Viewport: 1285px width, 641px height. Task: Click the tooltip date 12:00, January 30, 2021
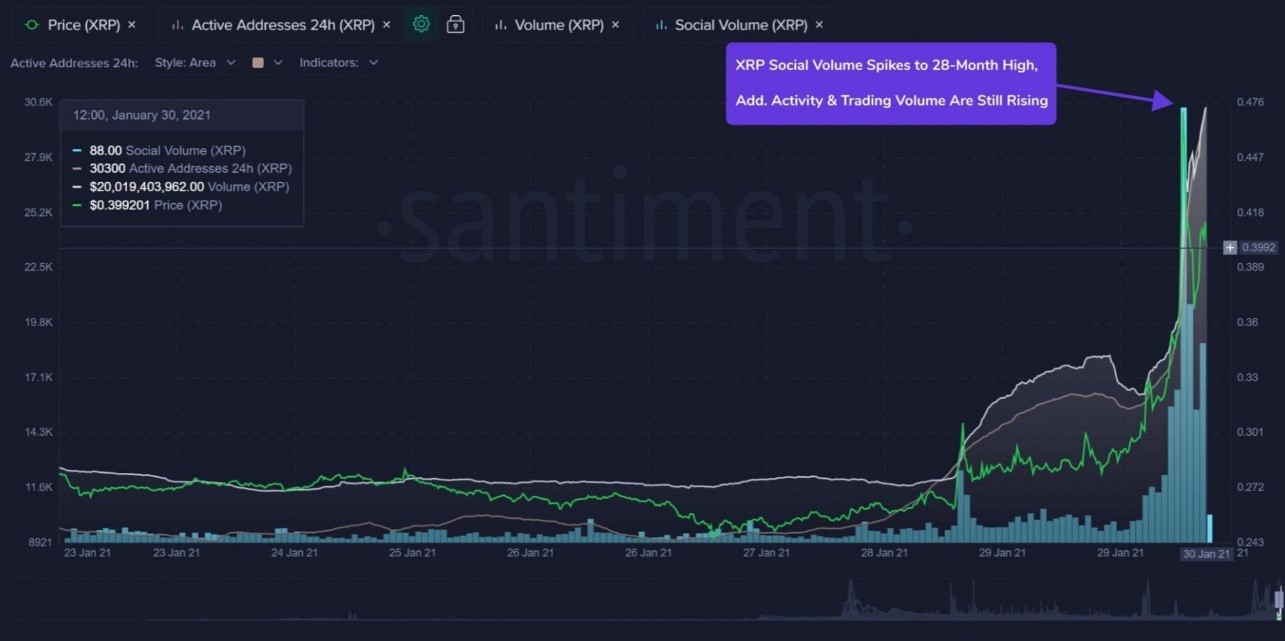(x=141, y=115)
